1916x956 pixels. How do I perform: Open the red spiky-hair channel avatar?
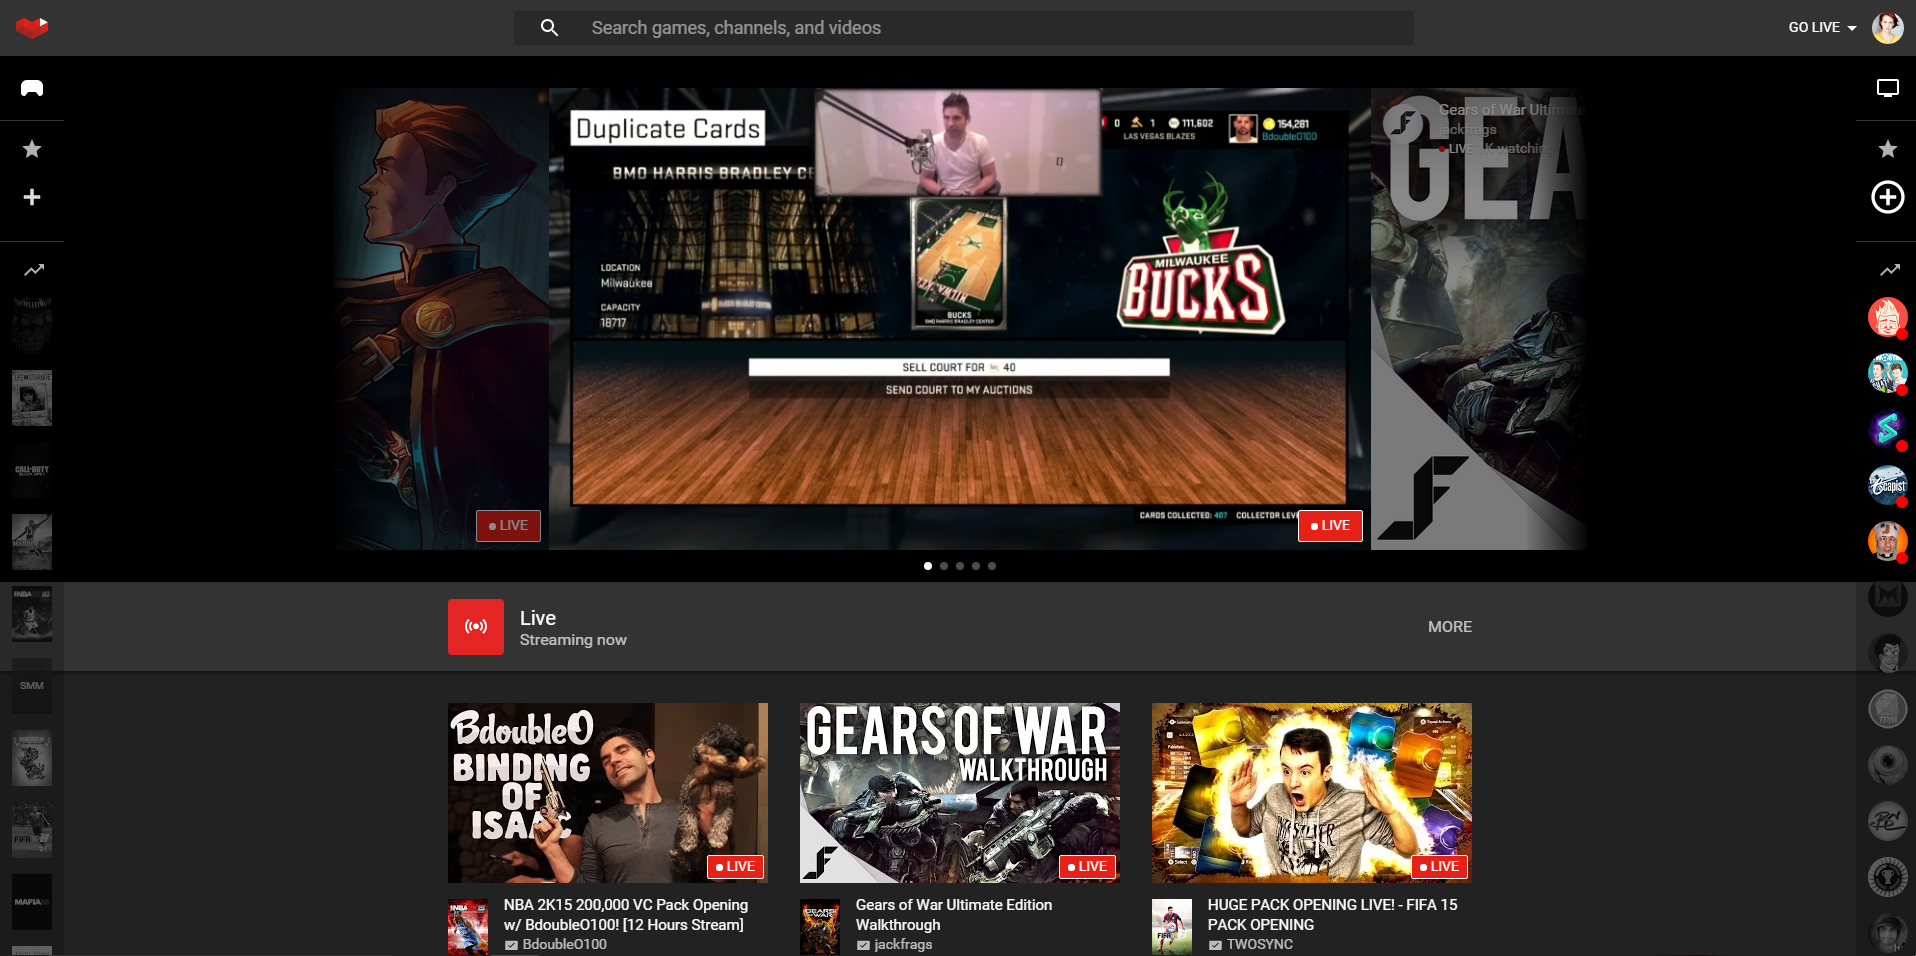coord(1887,318)
